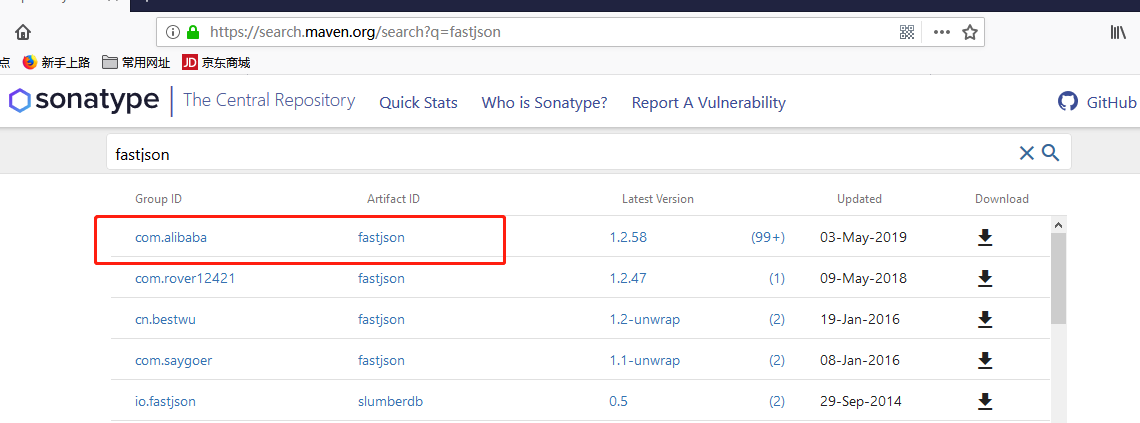Image resolution: width=1140 pixels, height=423 pixels.
Task: Bookmark this page with the star icon
Action: pos(969,32)
